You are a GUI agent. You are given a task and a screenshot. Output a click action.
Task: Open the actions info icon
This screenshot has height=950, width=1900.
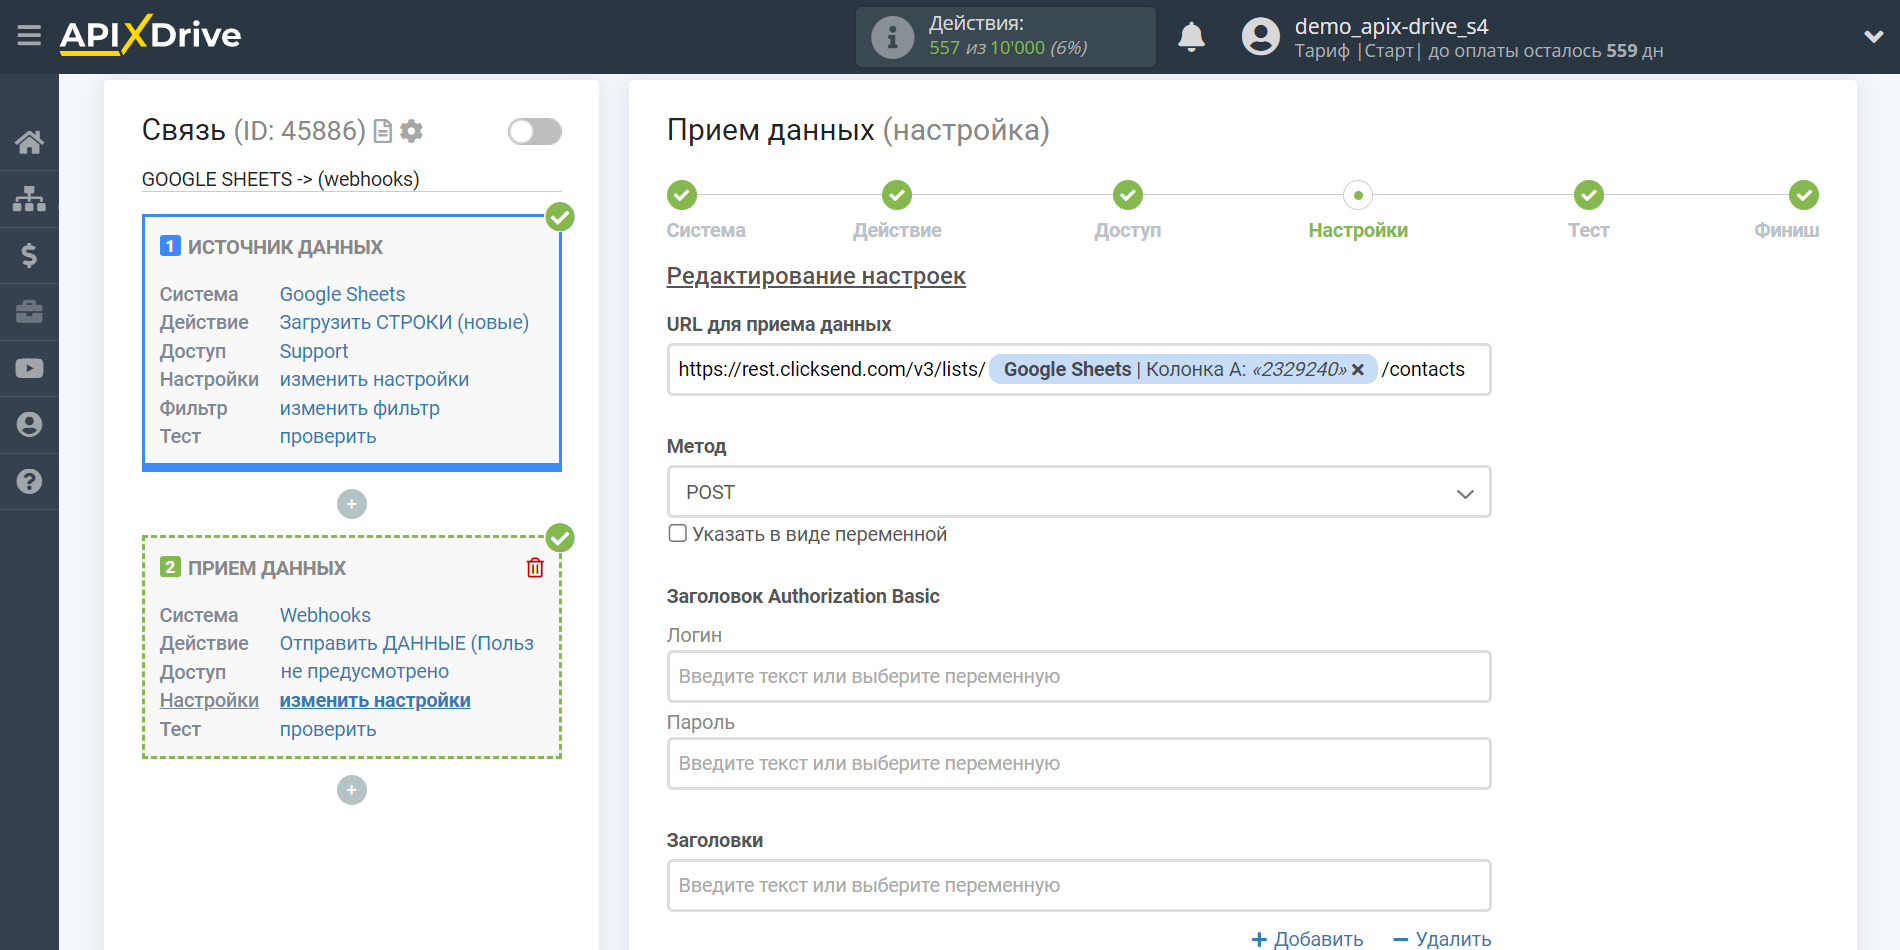click(x=892, y=37)
